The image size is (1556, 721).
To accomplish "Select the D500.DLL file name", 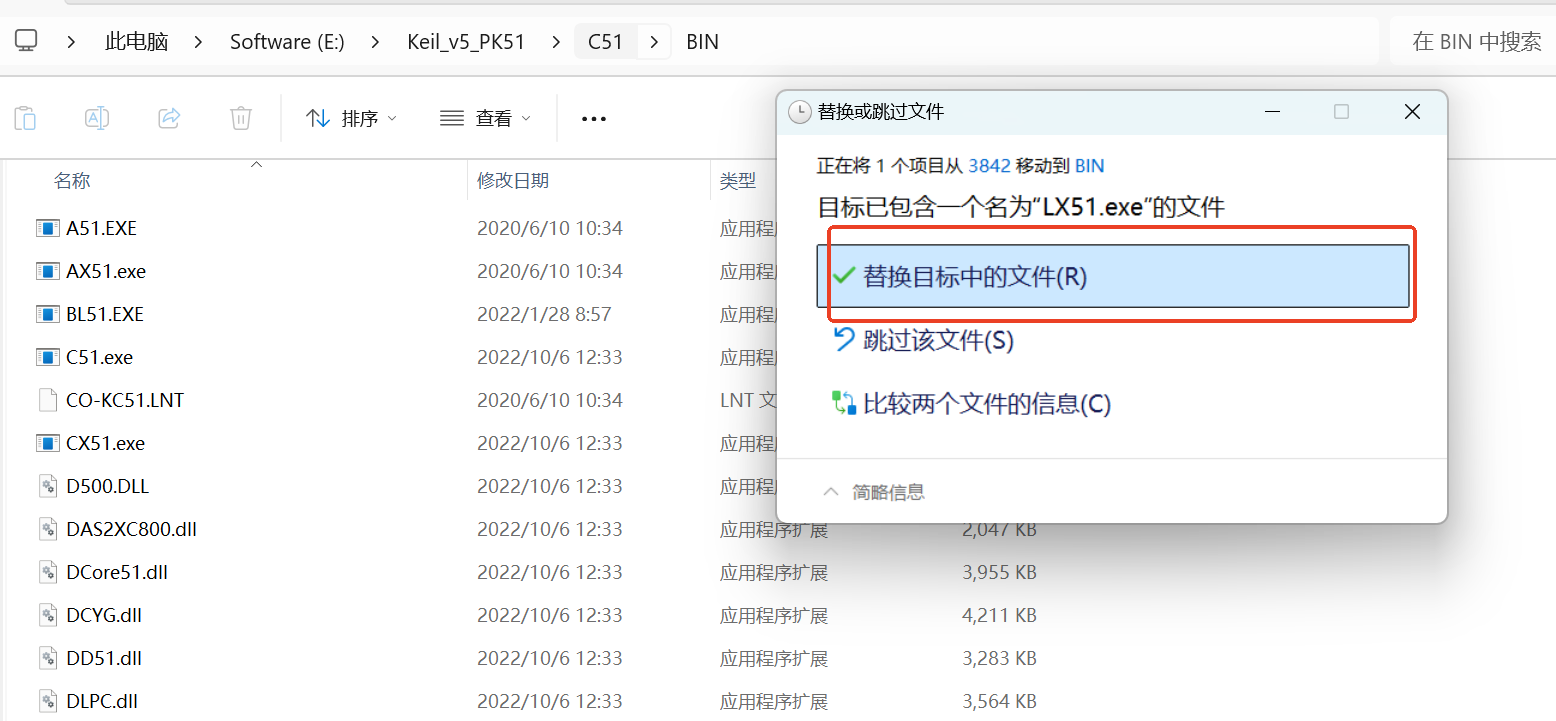I will tap(107, 486).
